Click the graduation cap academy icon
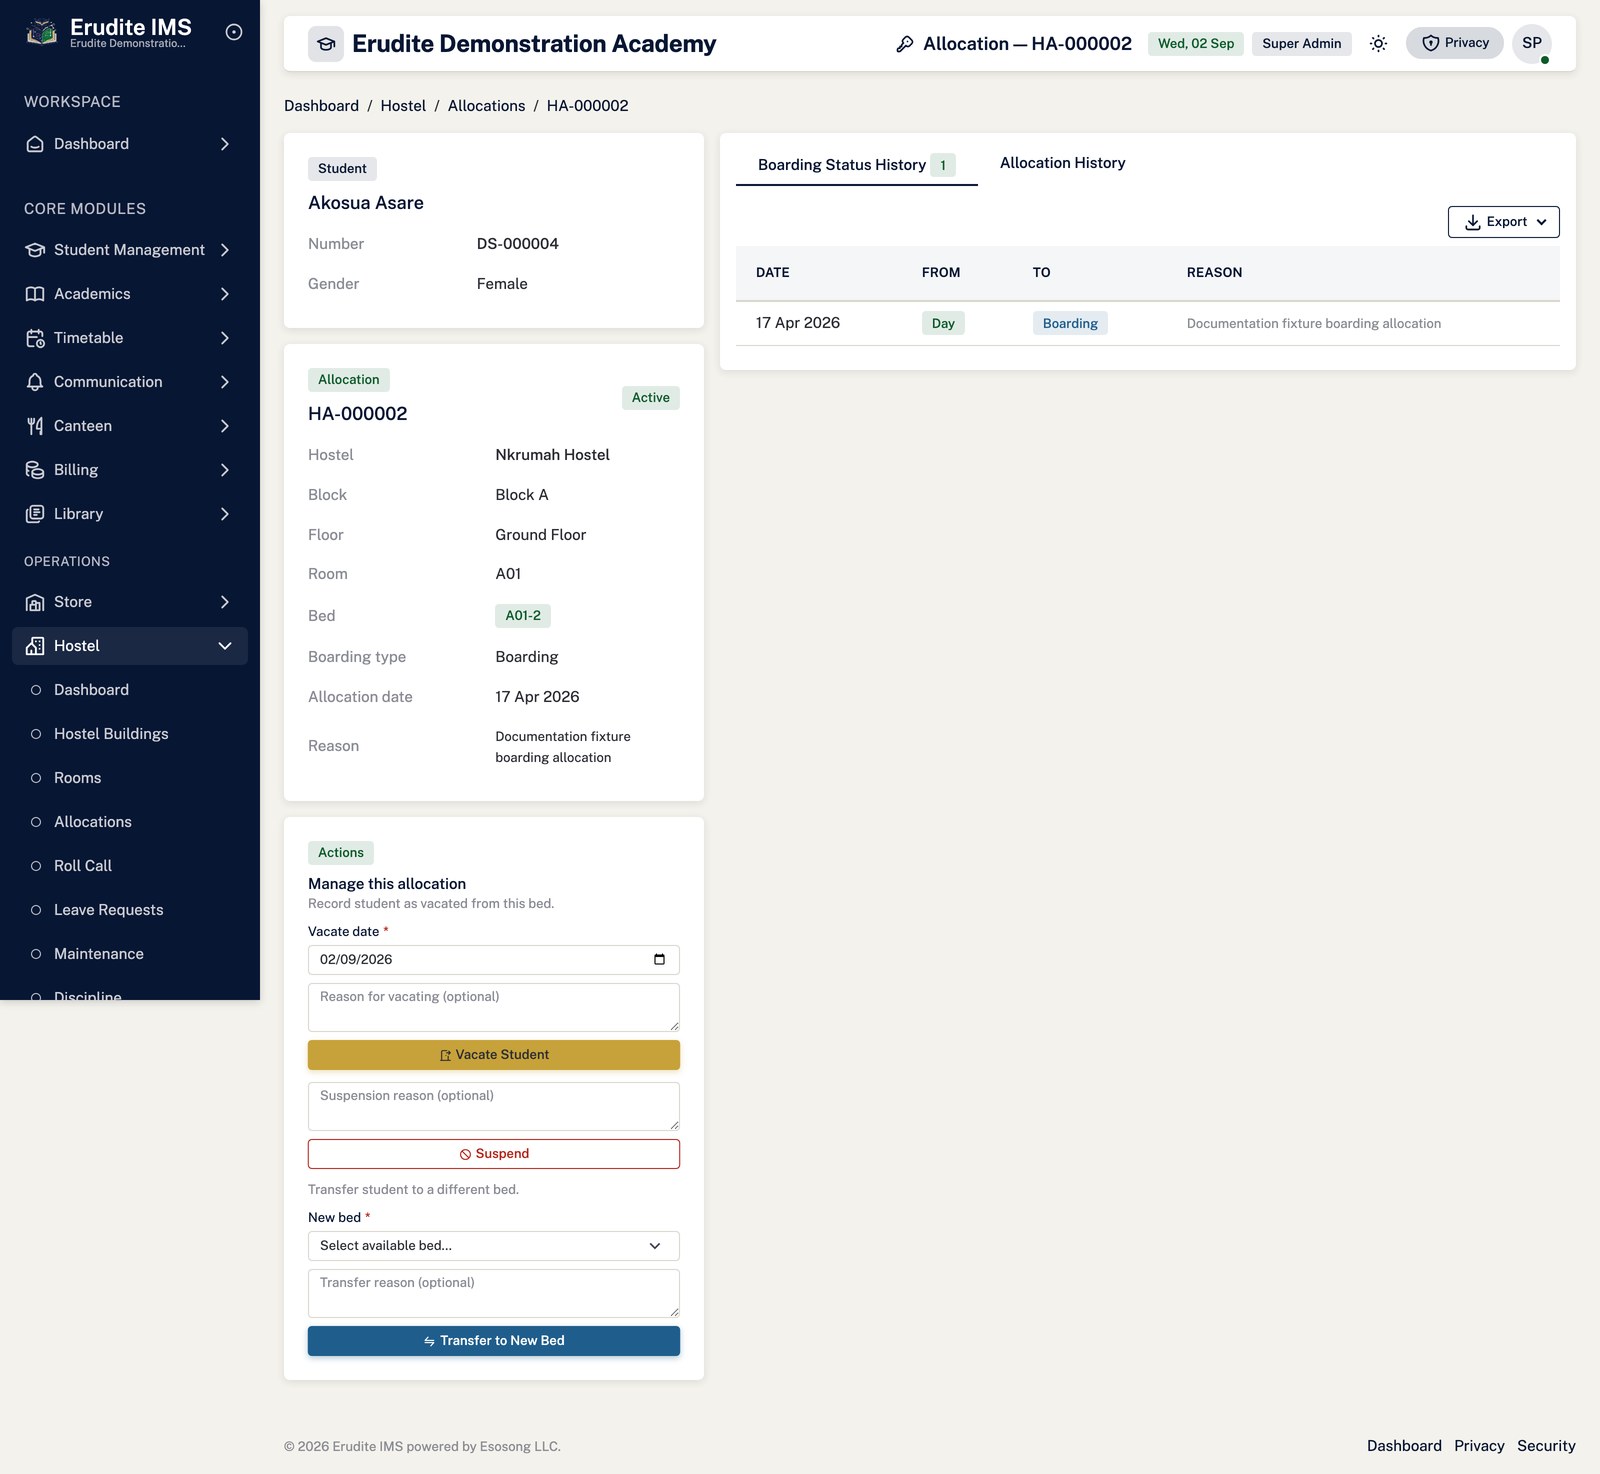The image size is (1600, 1474). click(x=326, y=44)
